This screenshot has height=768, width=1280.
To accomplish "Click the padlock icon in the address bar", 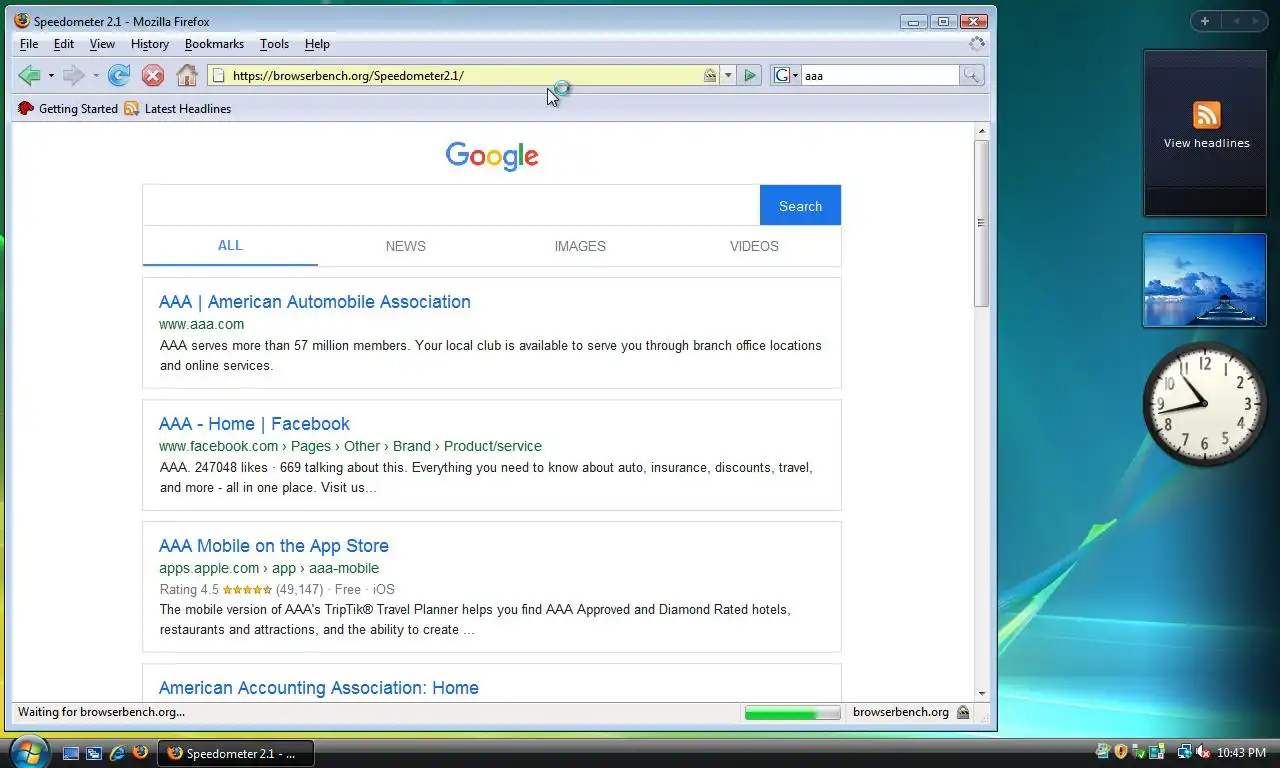I will click(x=710, y=75).
